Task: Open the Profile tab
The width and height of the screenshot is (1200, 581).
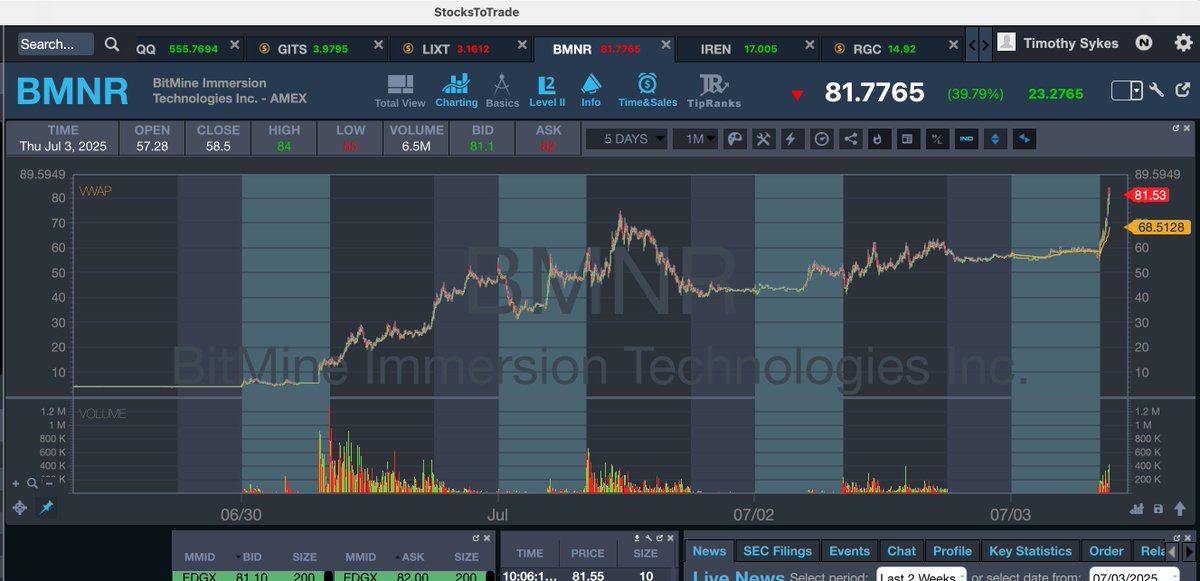Action: pyautogui.click(x=952, y=551)
